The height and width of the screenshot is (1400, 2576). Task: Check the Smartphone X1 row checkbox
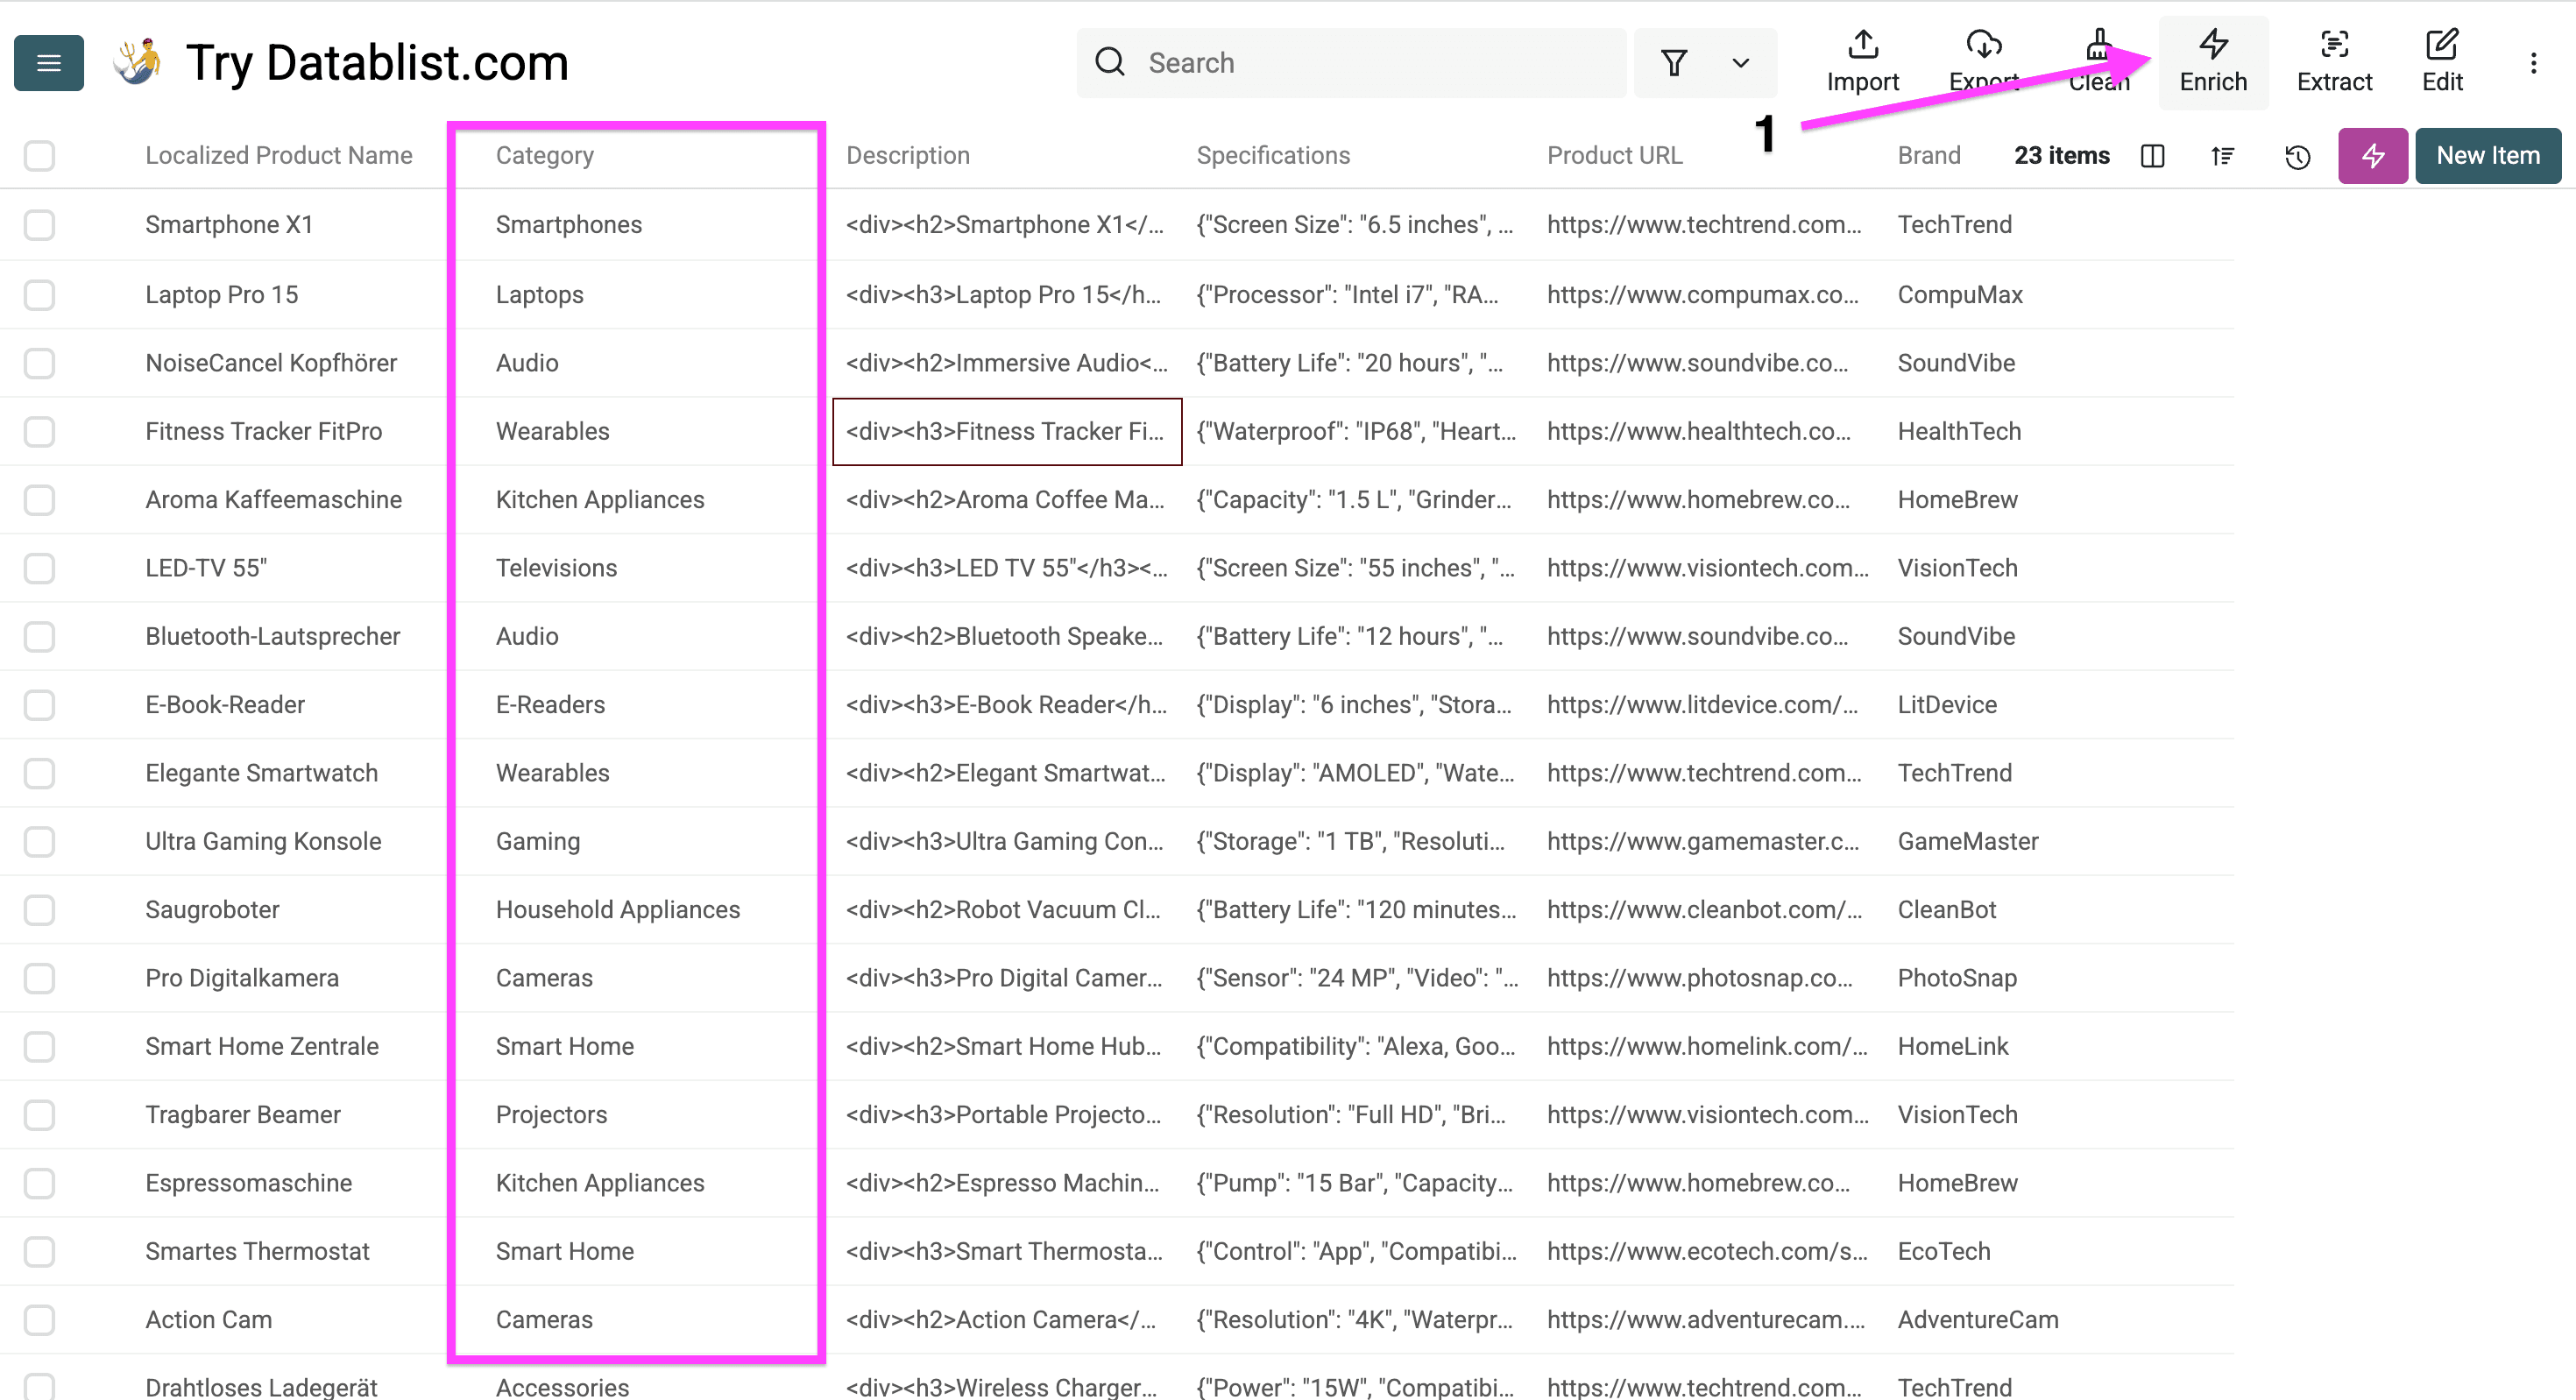coord(39,225)
